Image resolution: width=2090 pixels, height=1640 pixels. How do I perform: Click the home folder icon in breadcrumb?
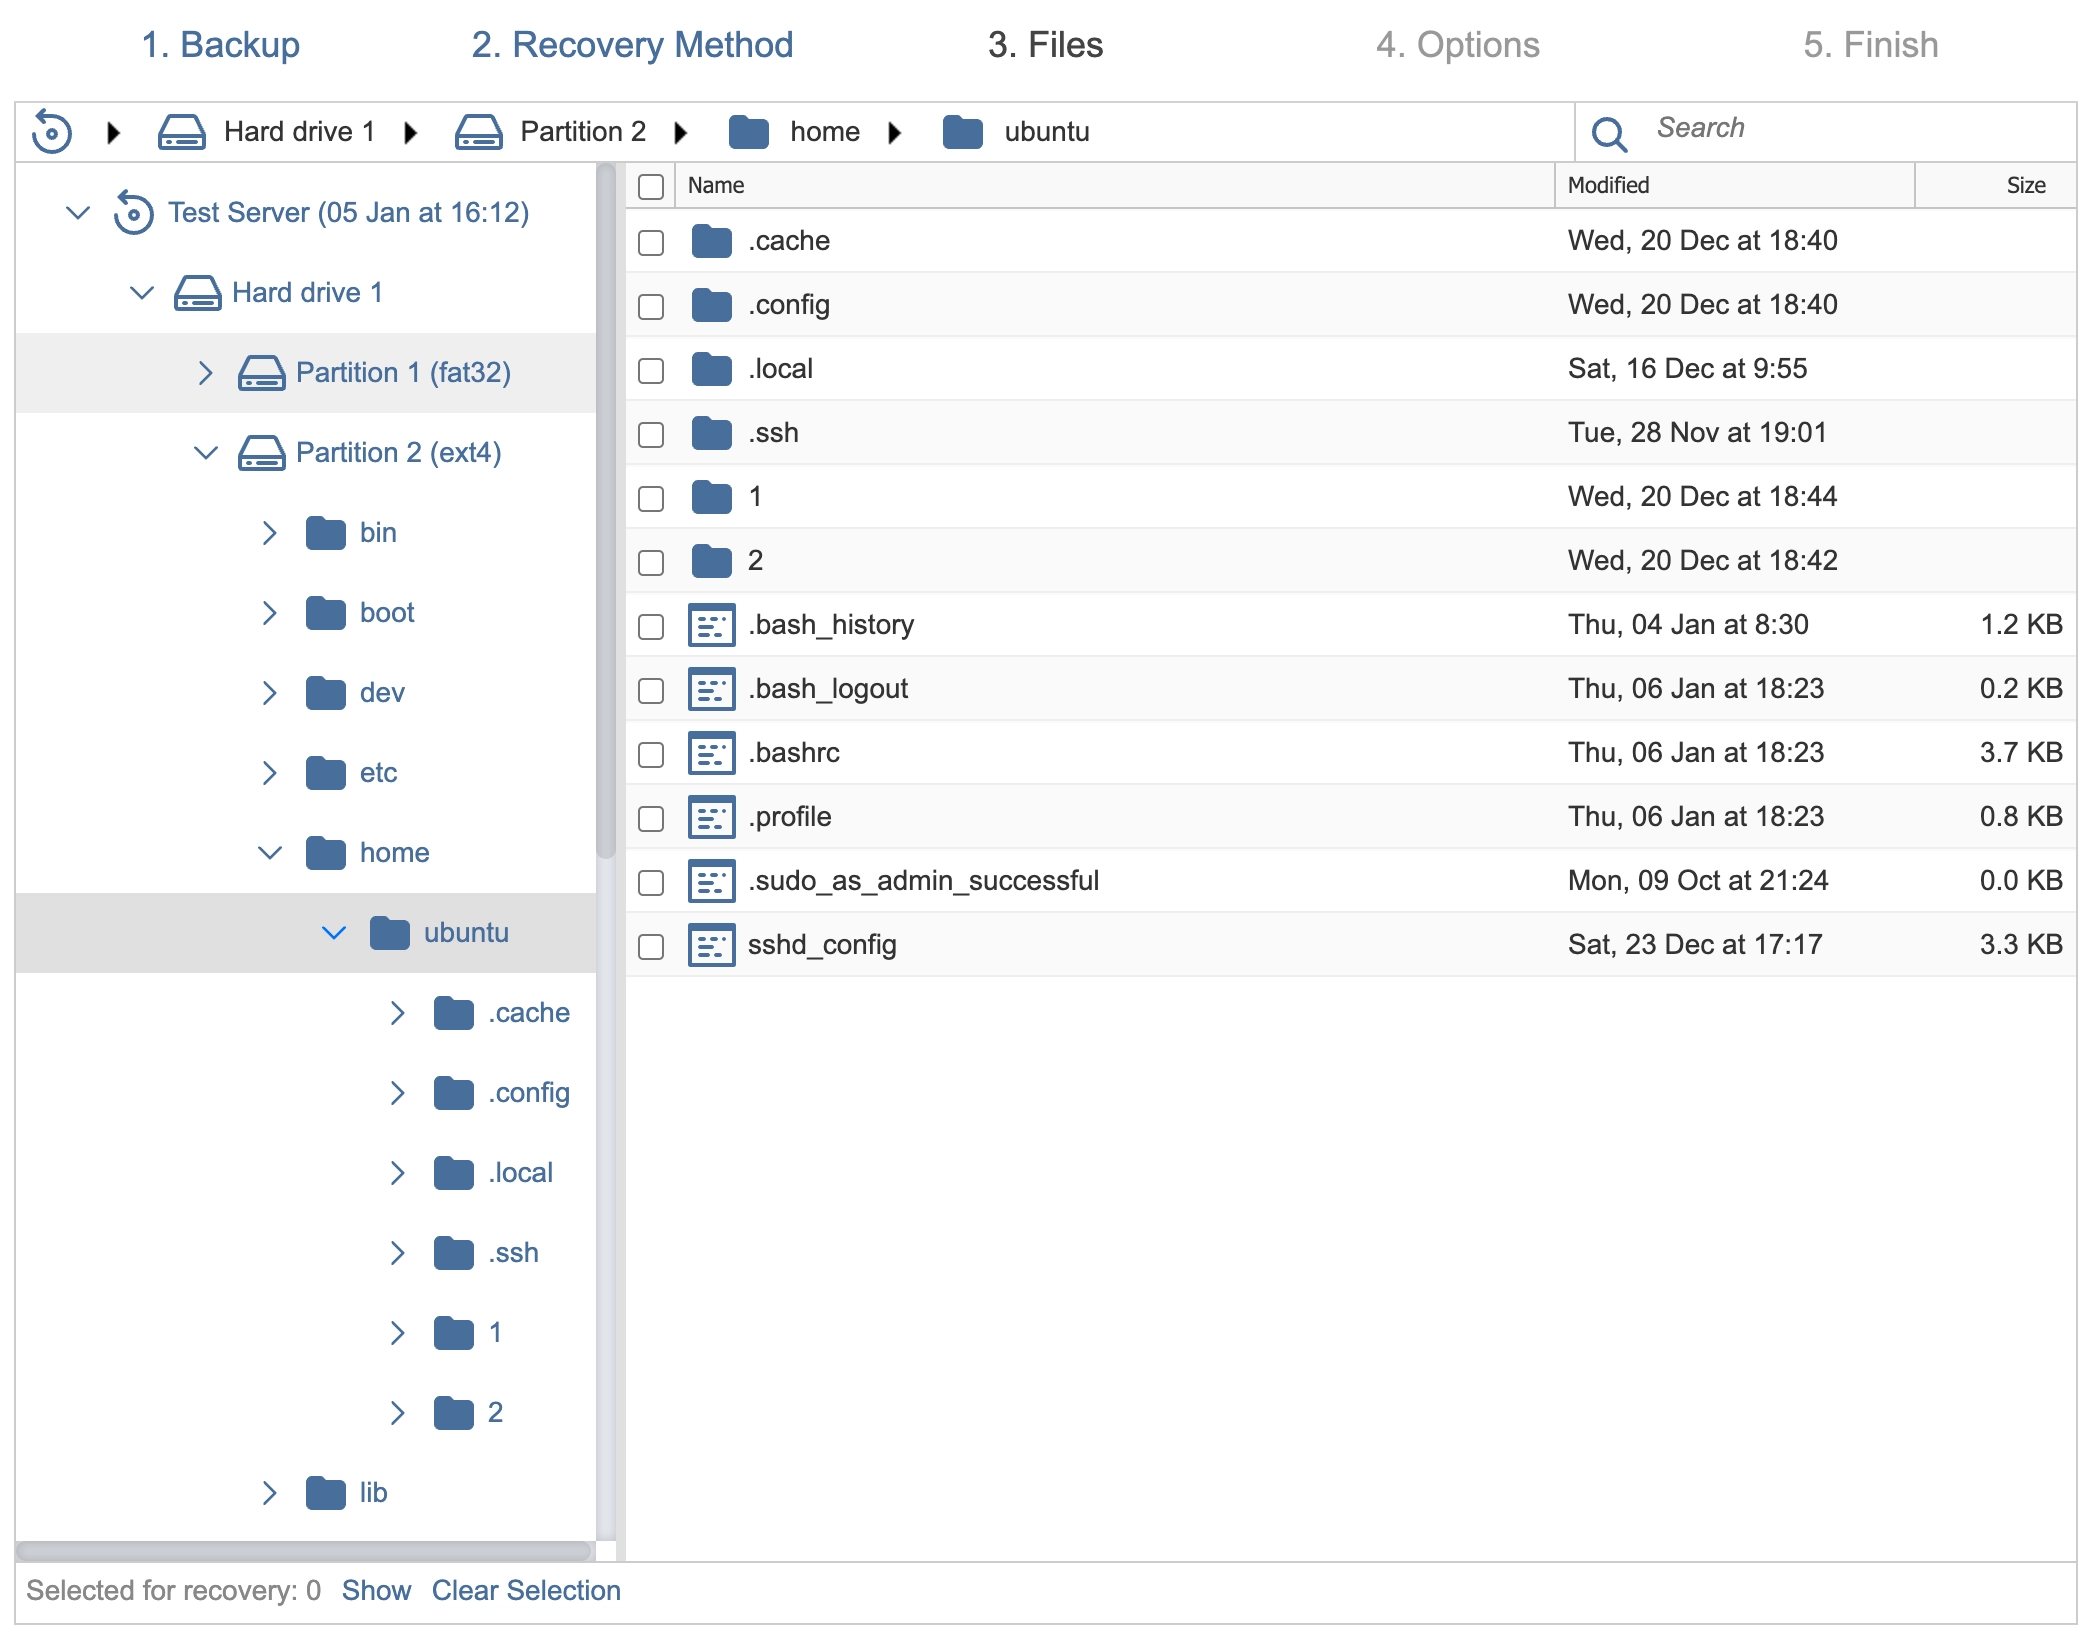(746, 131)
